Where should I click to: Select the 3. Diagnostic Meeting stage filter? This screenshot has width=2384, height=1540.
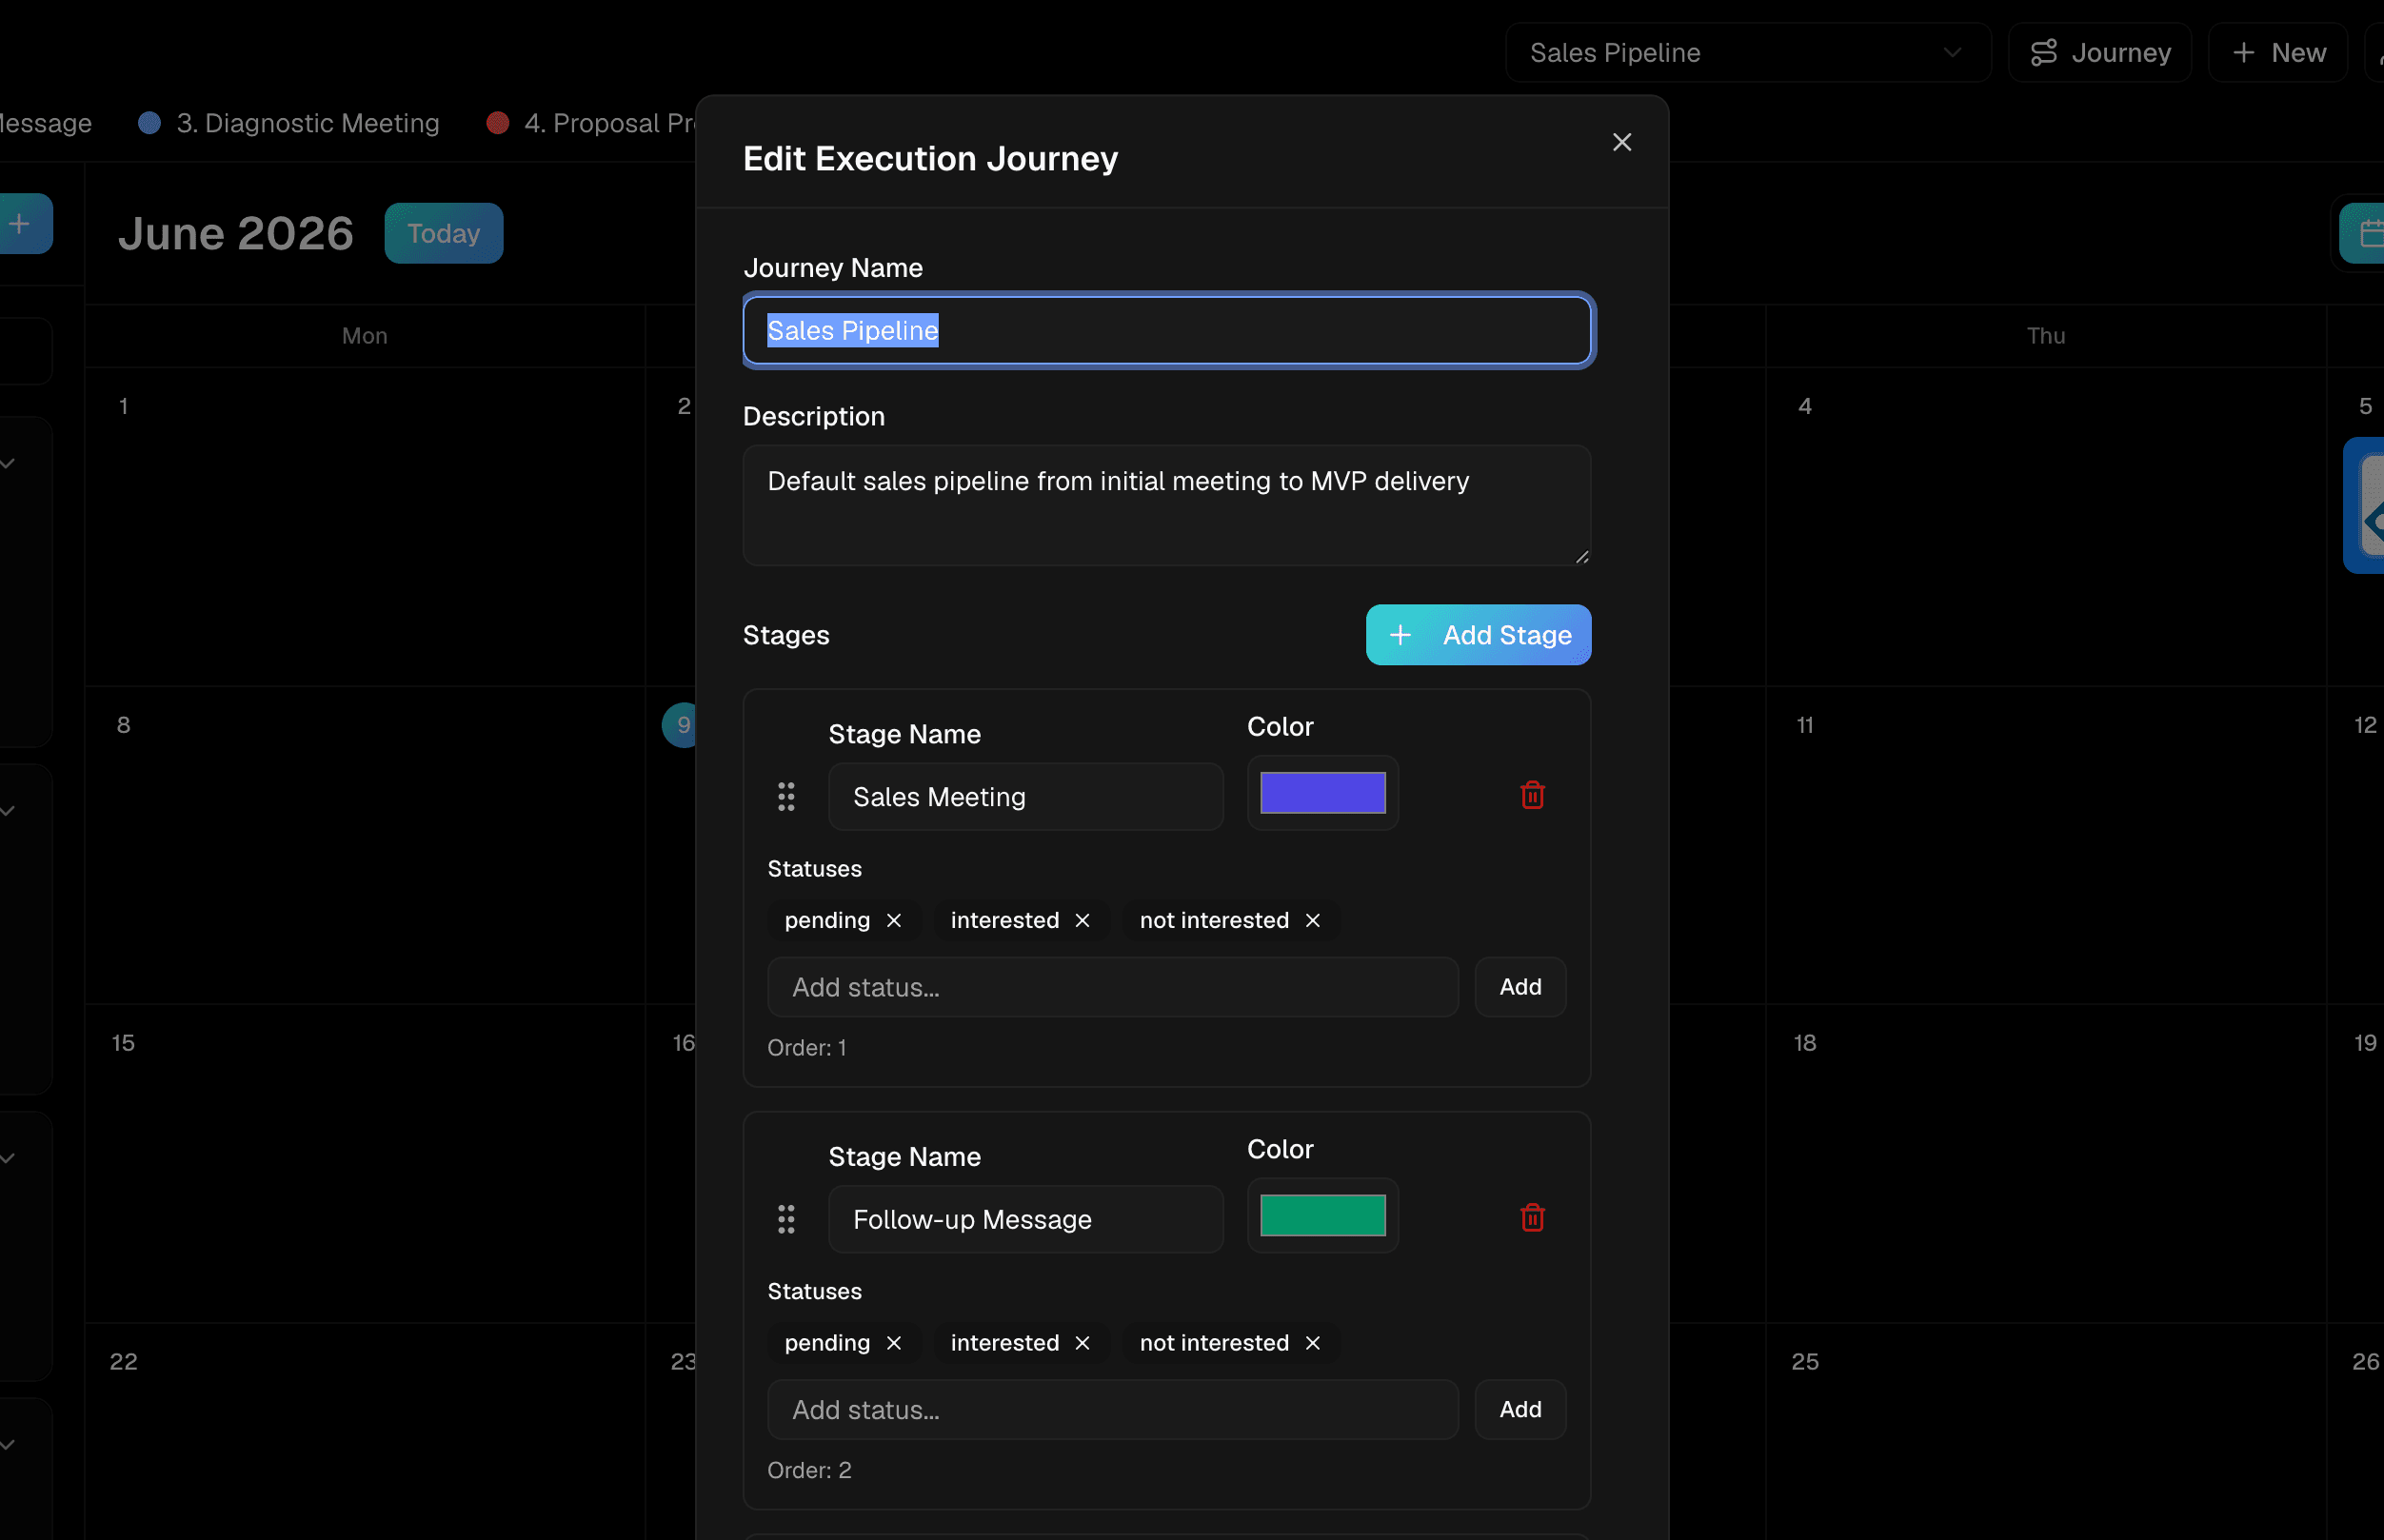coord(290,123)
